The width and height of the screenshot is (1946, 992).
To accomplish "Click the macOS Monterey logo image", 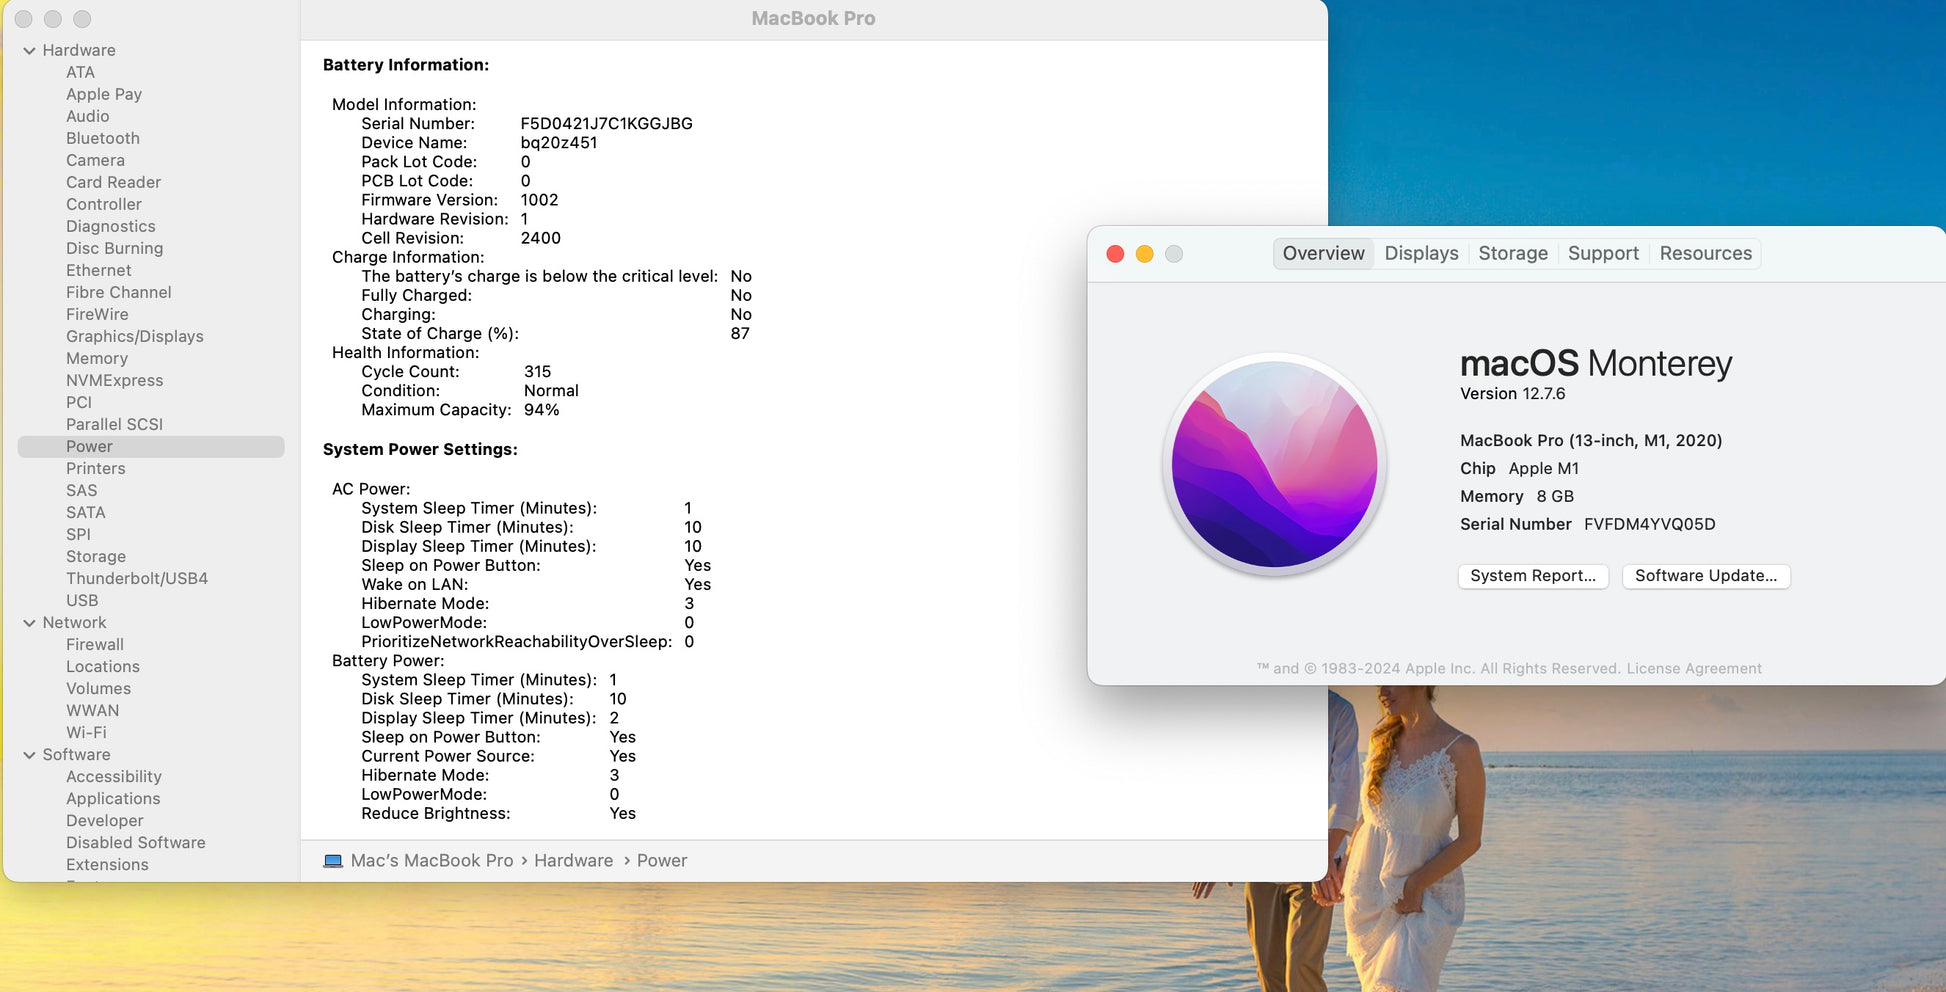I will (1274, 464).
